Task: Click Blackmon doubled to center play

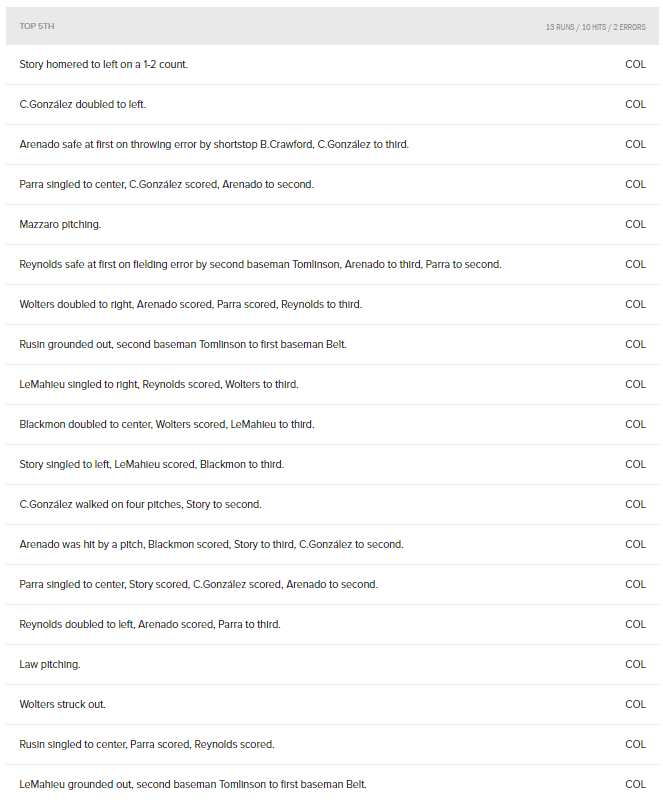Action: pyautogui.click(x=166, y=424)
